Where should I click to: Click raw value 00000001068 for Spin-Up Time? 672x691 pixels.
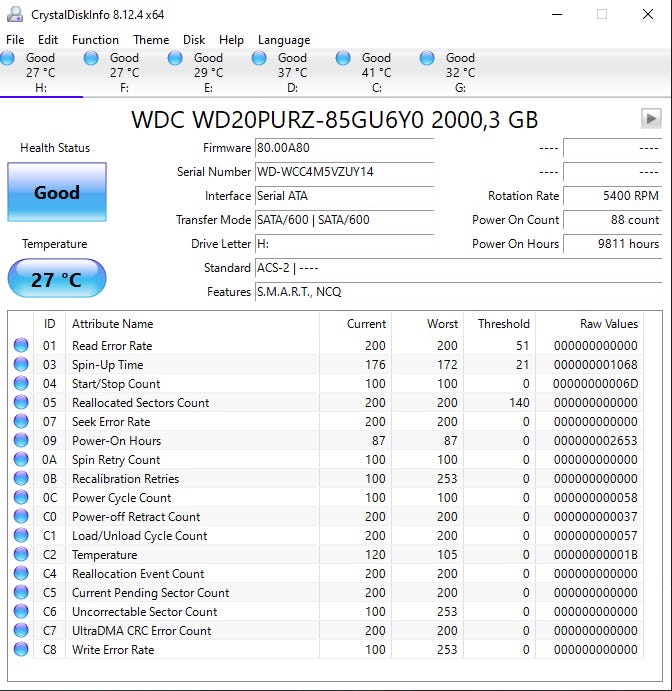(595, 364)
